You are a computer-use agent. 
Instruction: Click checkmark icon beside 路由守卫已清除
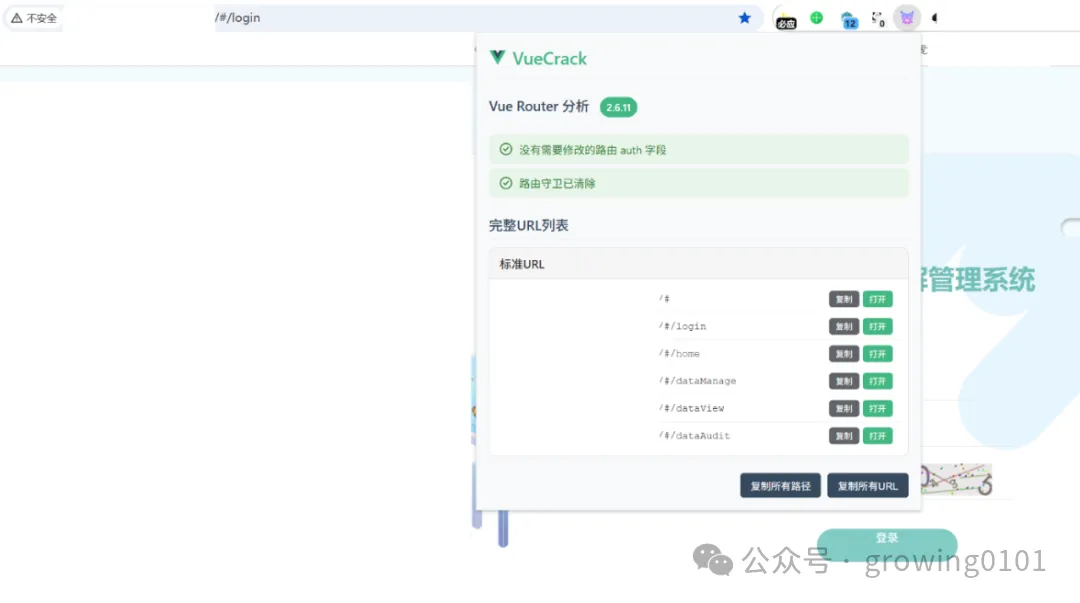point(505,183)
